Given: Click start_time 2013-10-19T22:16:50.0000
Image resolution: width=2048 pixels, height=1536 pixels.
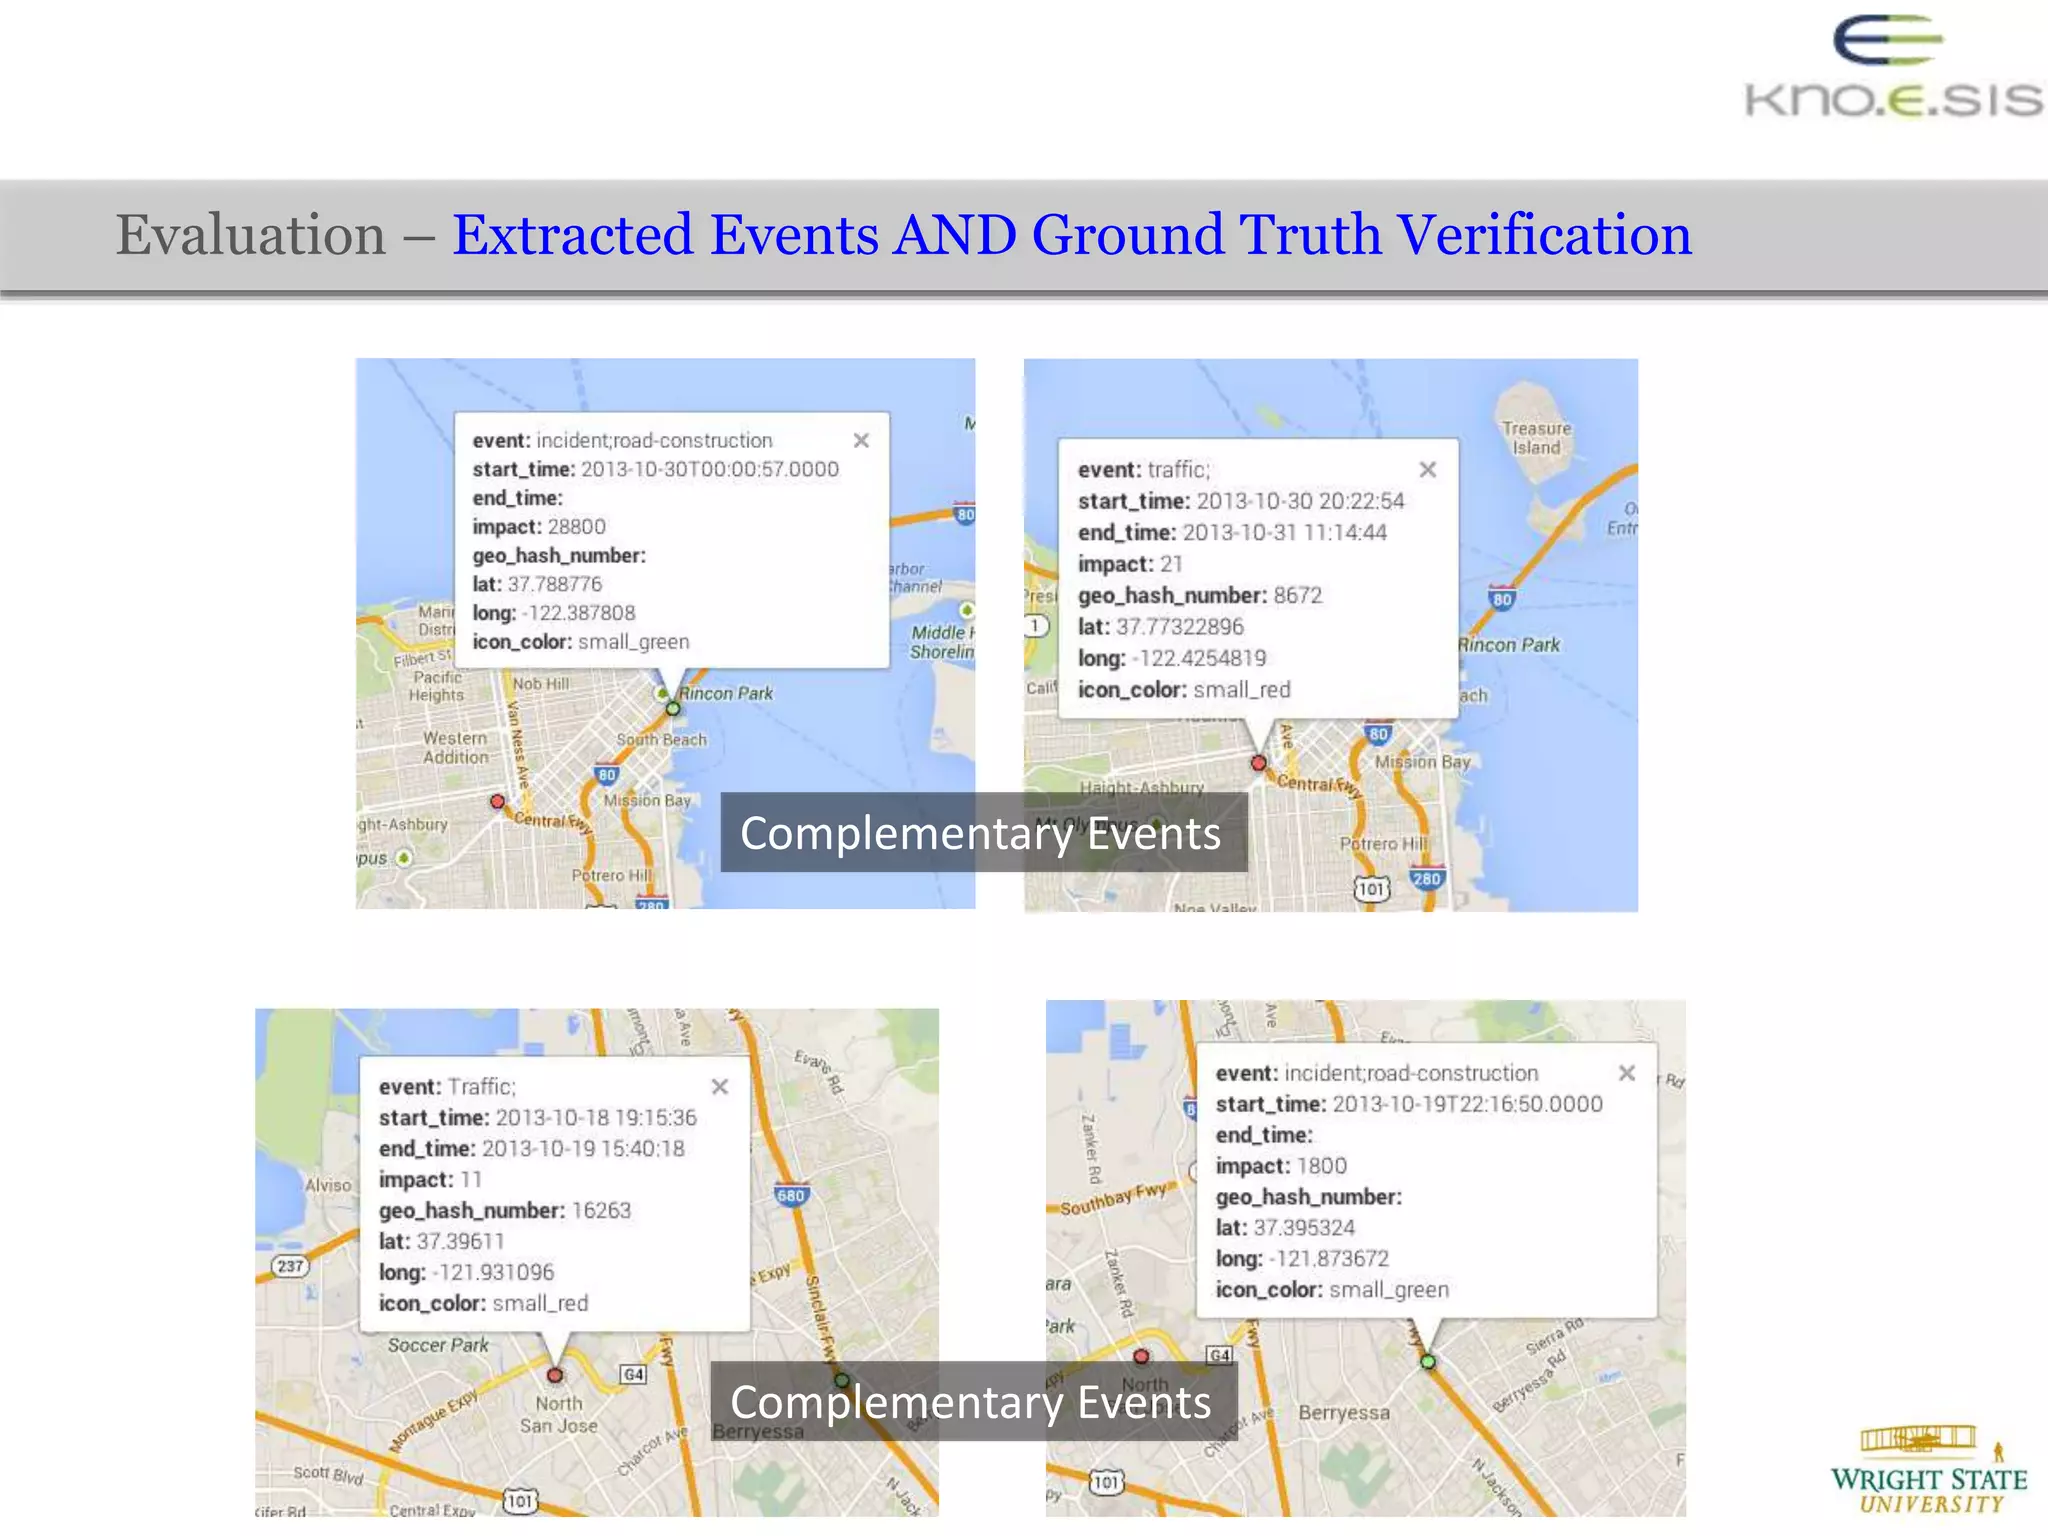Looking at the screenshot, I should [x=1409, y=1104].
